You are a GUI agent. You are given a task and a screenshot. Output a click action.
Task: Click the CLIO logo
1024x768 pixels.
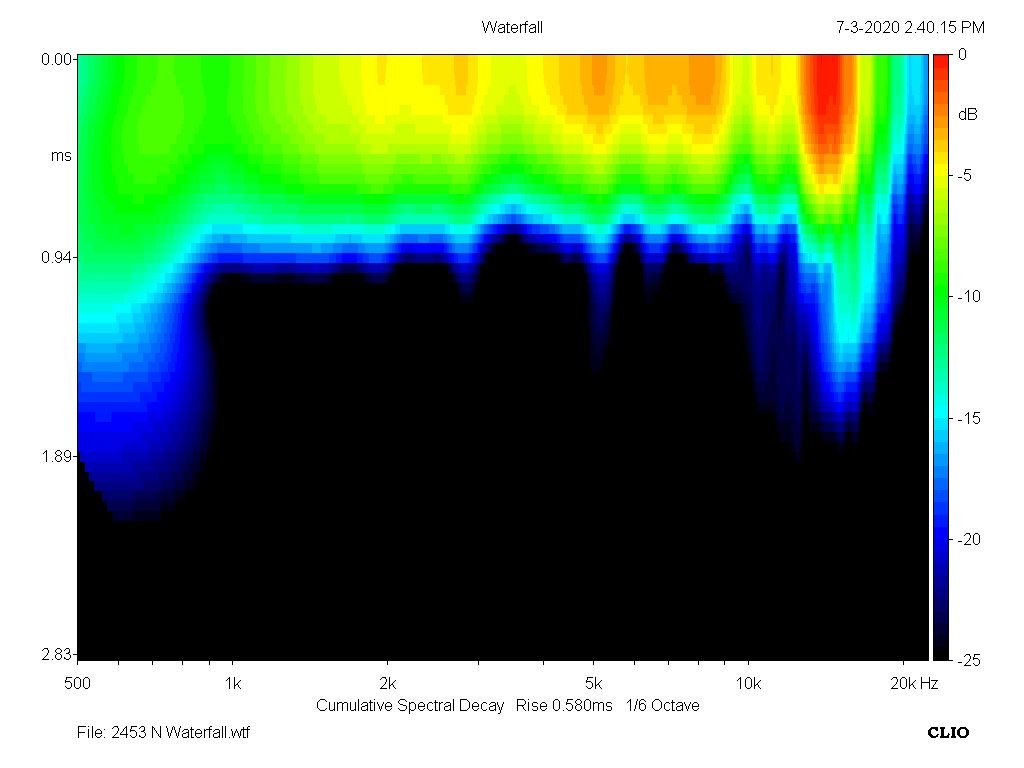point(948,733)
